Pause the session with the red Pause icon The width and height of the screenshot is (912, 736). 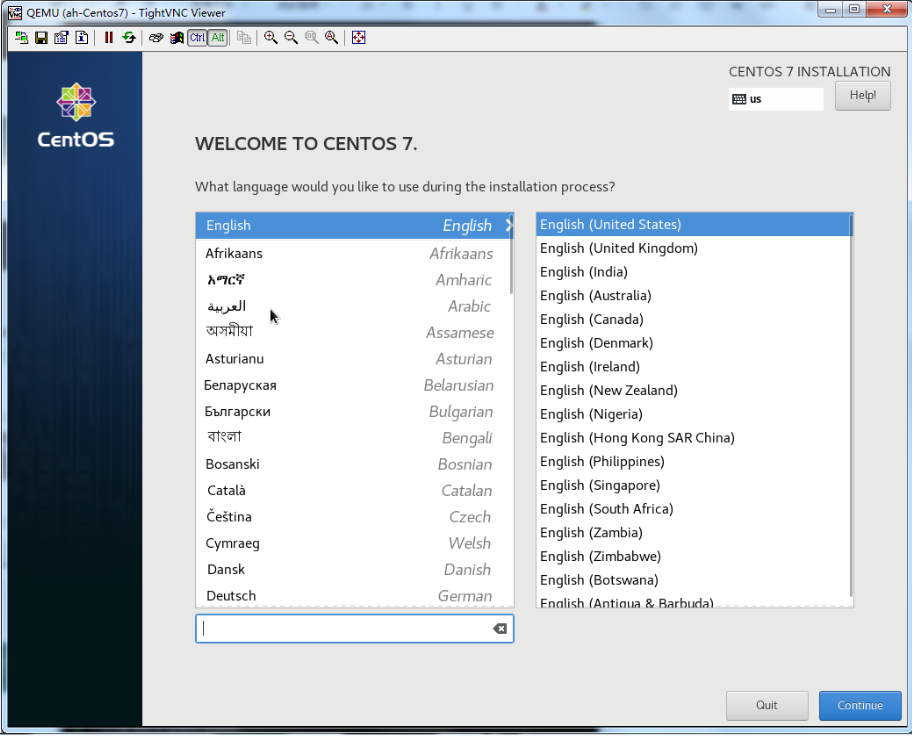(108, 38)
